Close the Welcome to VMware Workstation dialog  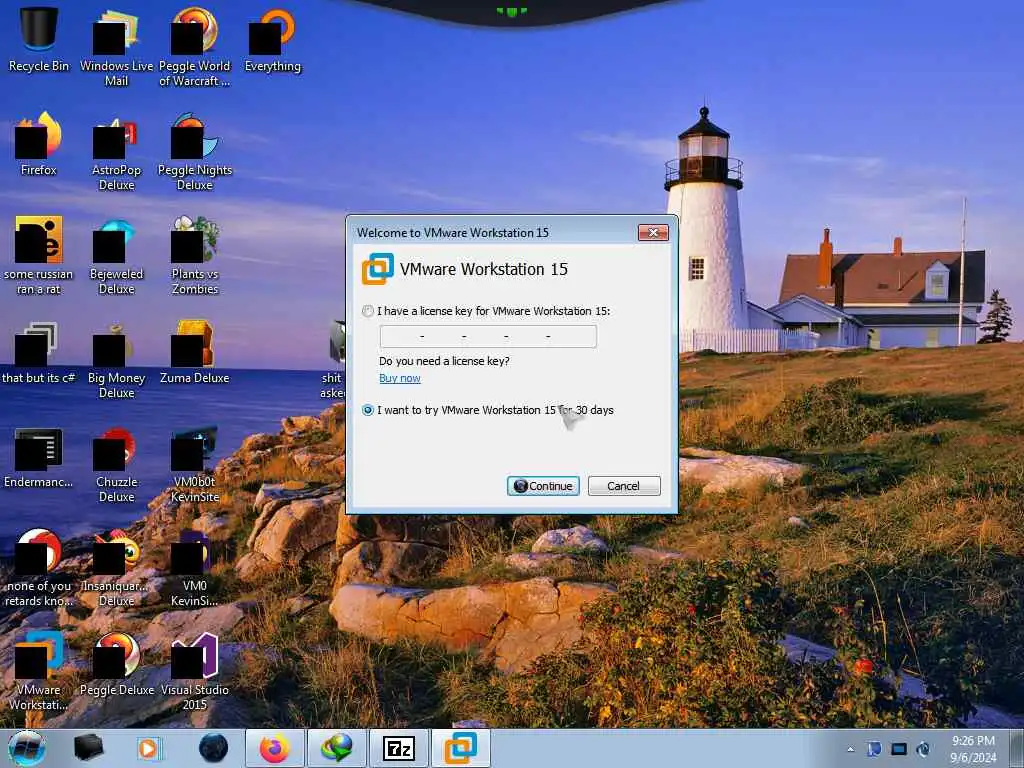[653, 232]
